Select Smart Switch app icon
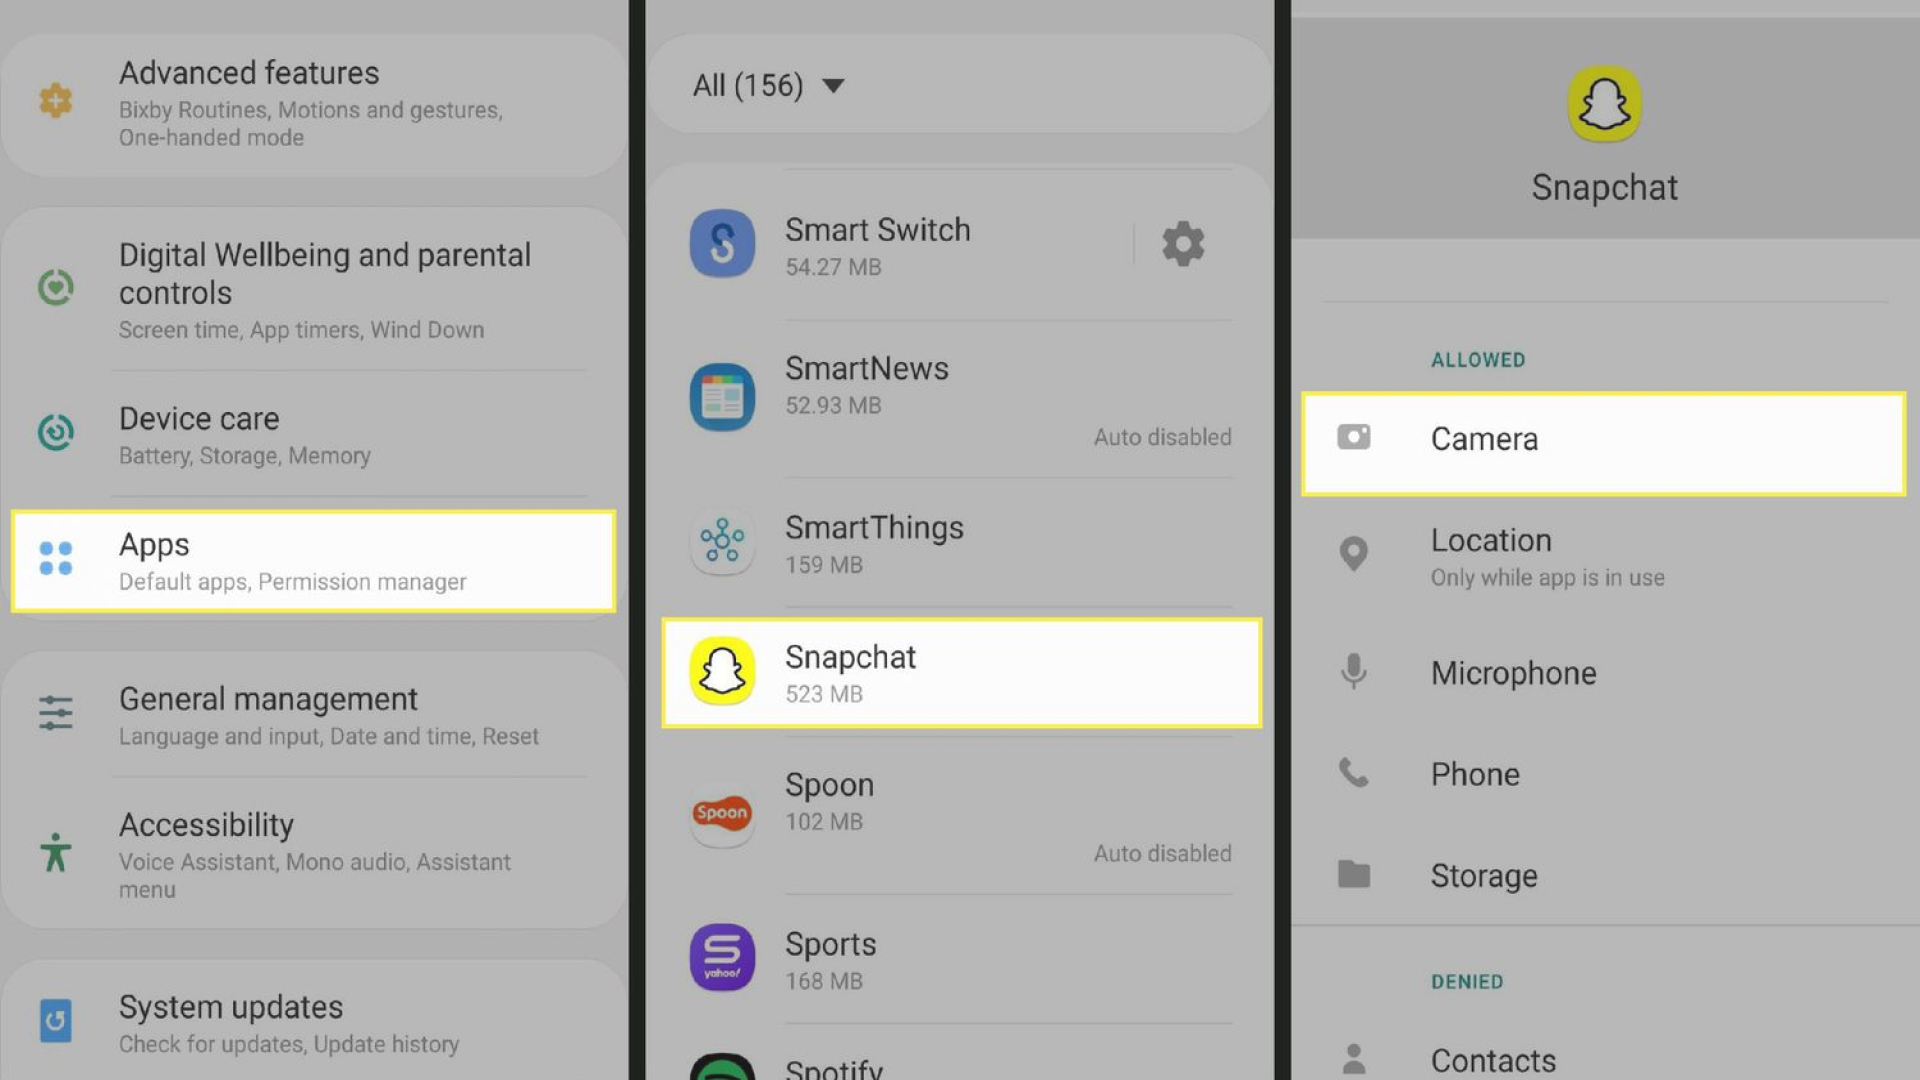 (721, 243)
